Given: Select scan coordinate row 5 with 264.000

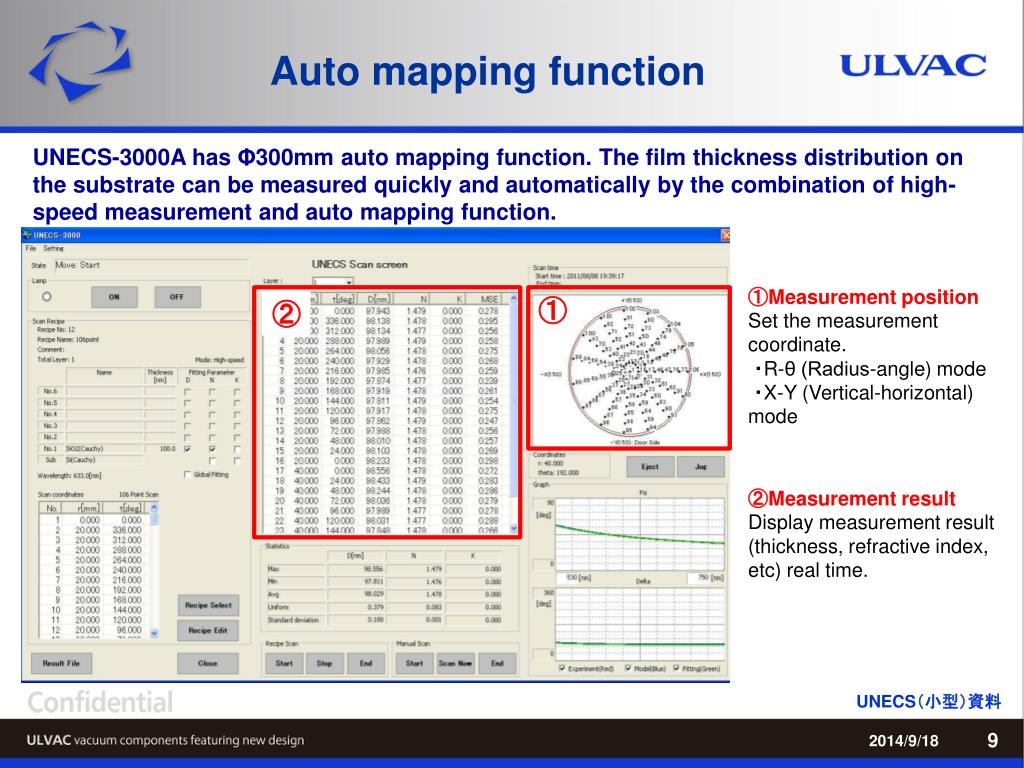Looking at the screenshot, I should pos(94,560).
